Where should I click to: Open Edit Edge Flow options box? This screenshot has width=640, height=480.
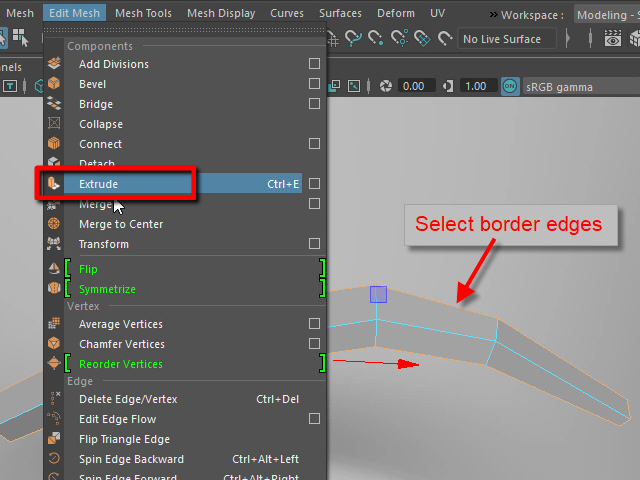[314, 419]
